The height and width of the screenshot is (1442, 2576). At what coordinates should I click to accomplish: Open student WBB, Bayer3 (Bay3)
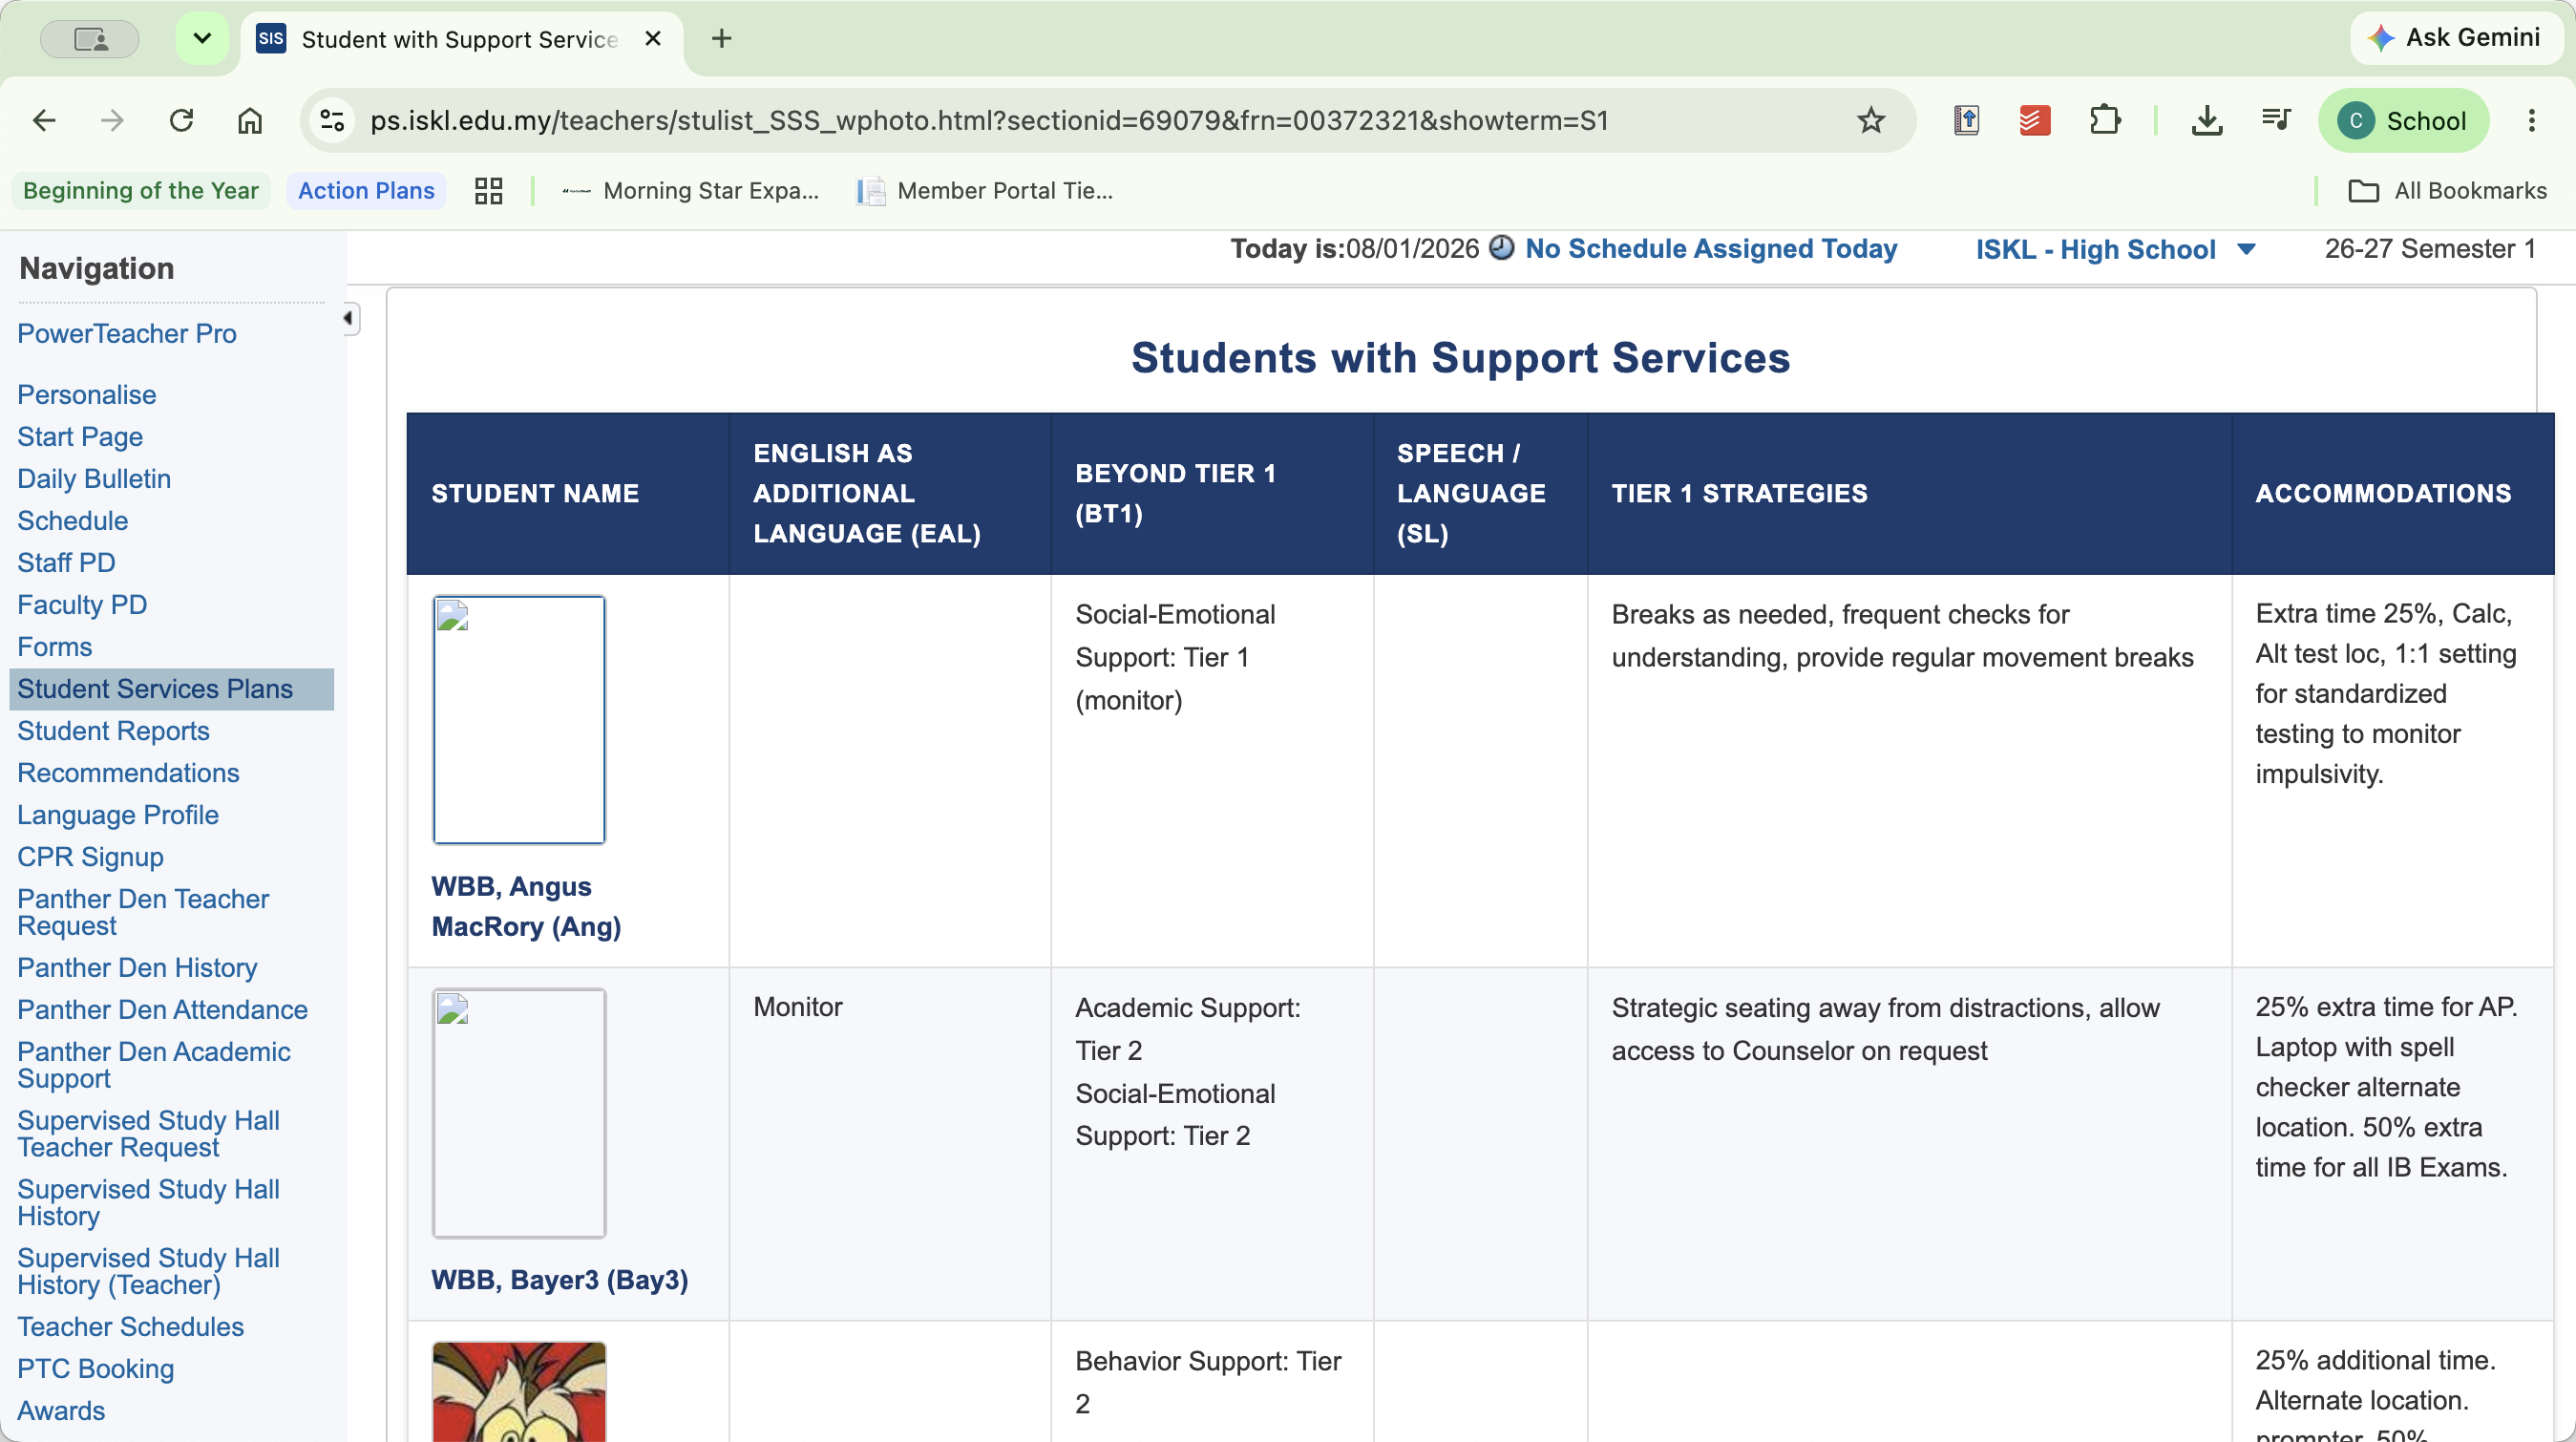point(559,1280)
